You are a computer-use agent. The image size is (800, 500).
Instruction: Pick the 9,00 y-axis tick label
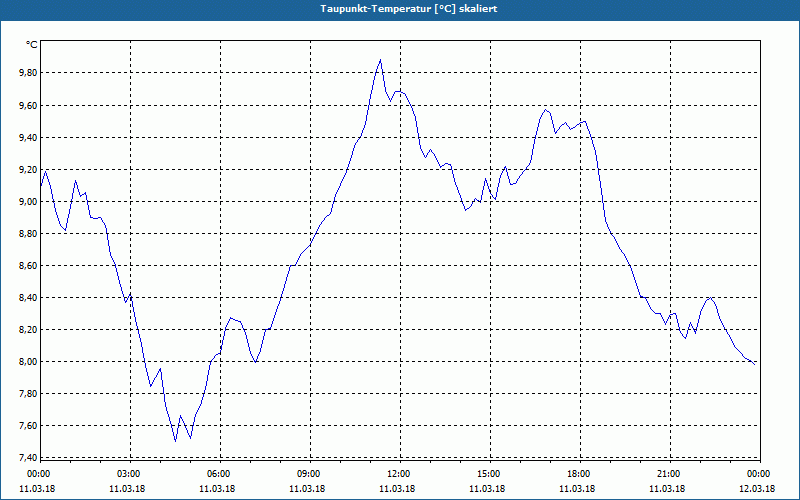click(28, 202)
